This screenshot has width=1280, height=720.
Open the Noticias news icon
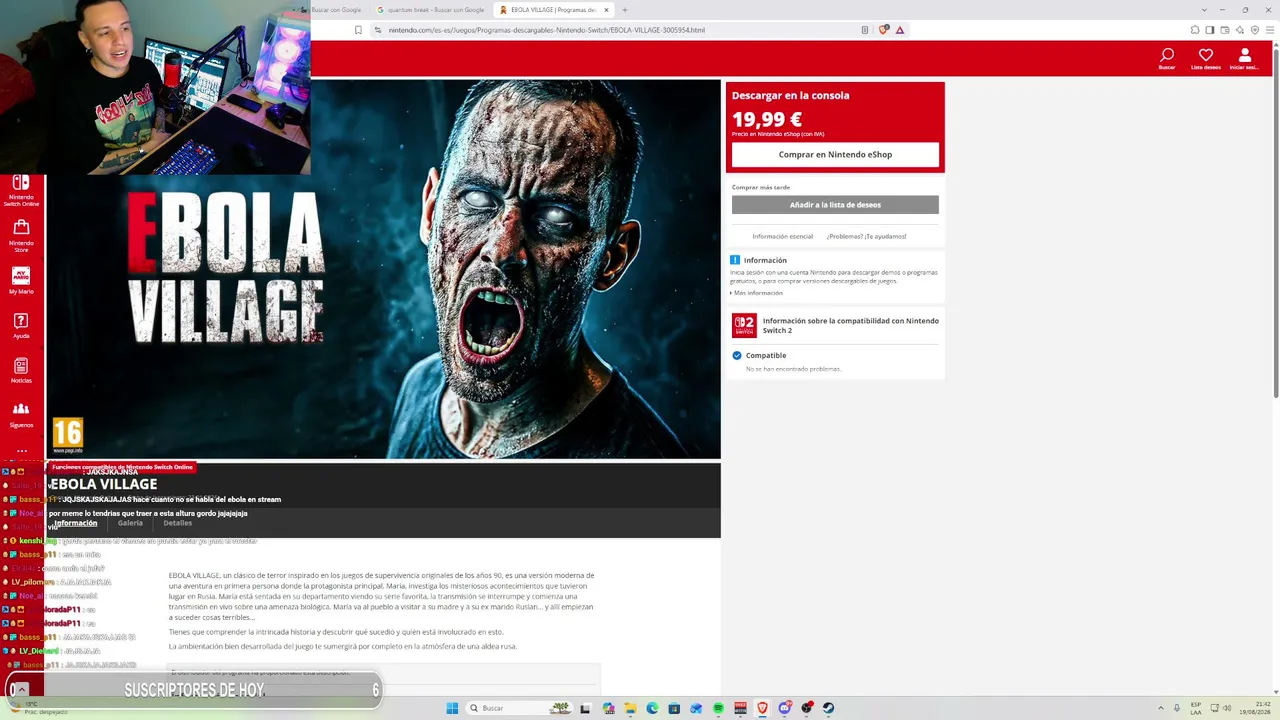point(21,371)
